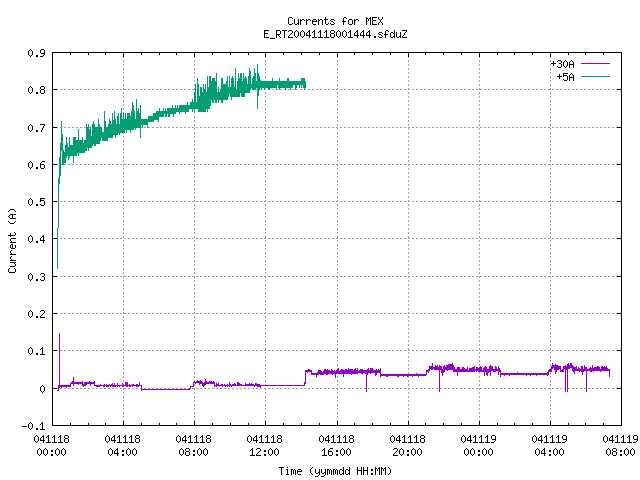The height and width of the screenshot is (480, 640).
Task: Click the 0.4 y-axis tick label
Action: coord(36,239)
